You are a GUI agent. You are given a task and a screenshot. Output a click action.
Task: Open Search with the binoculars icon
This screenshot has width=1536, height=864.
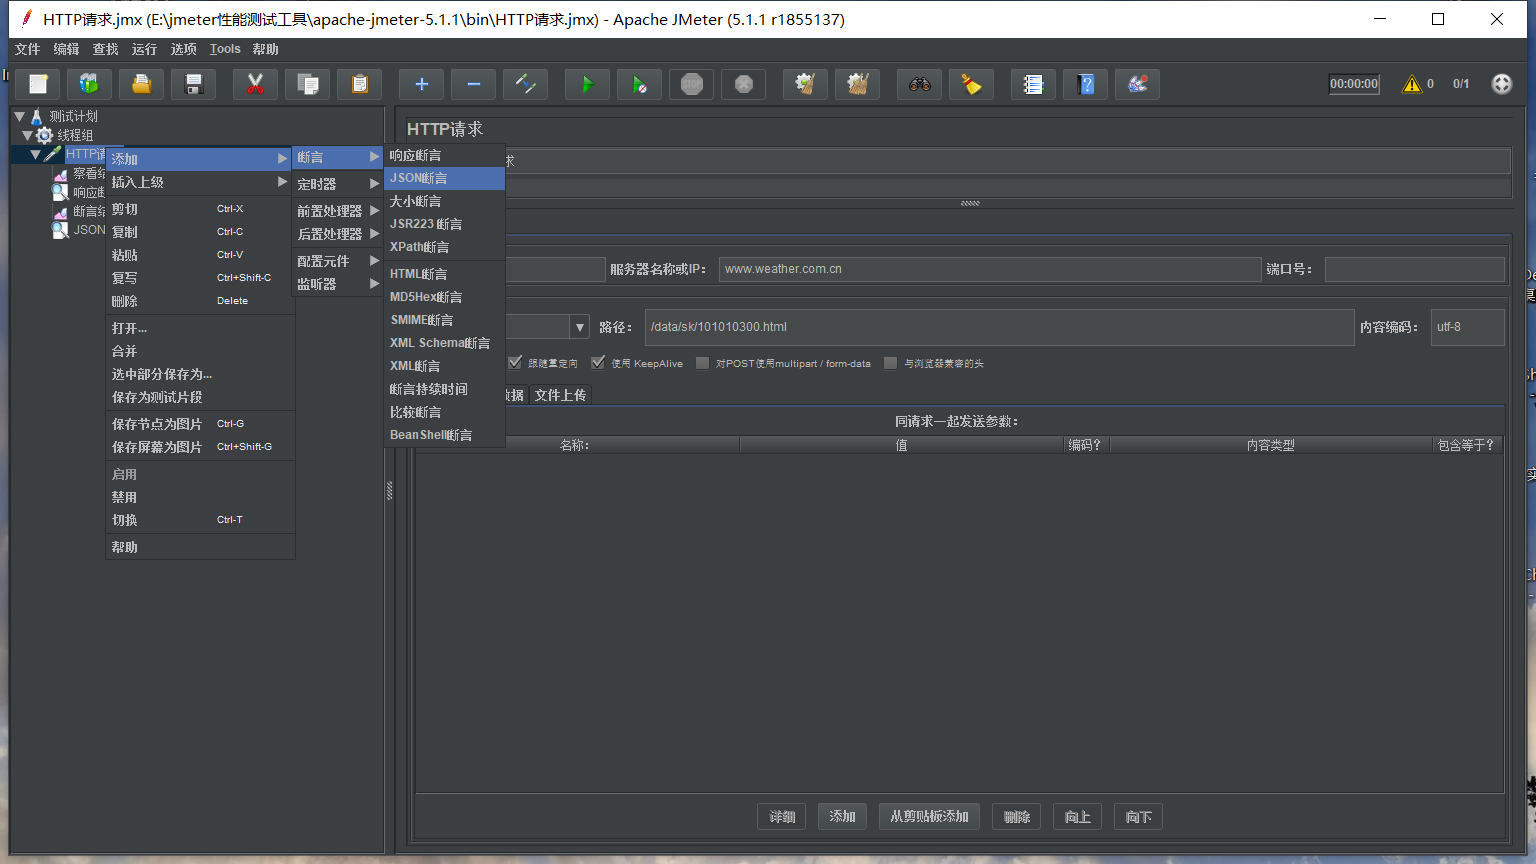pos(920,84)
